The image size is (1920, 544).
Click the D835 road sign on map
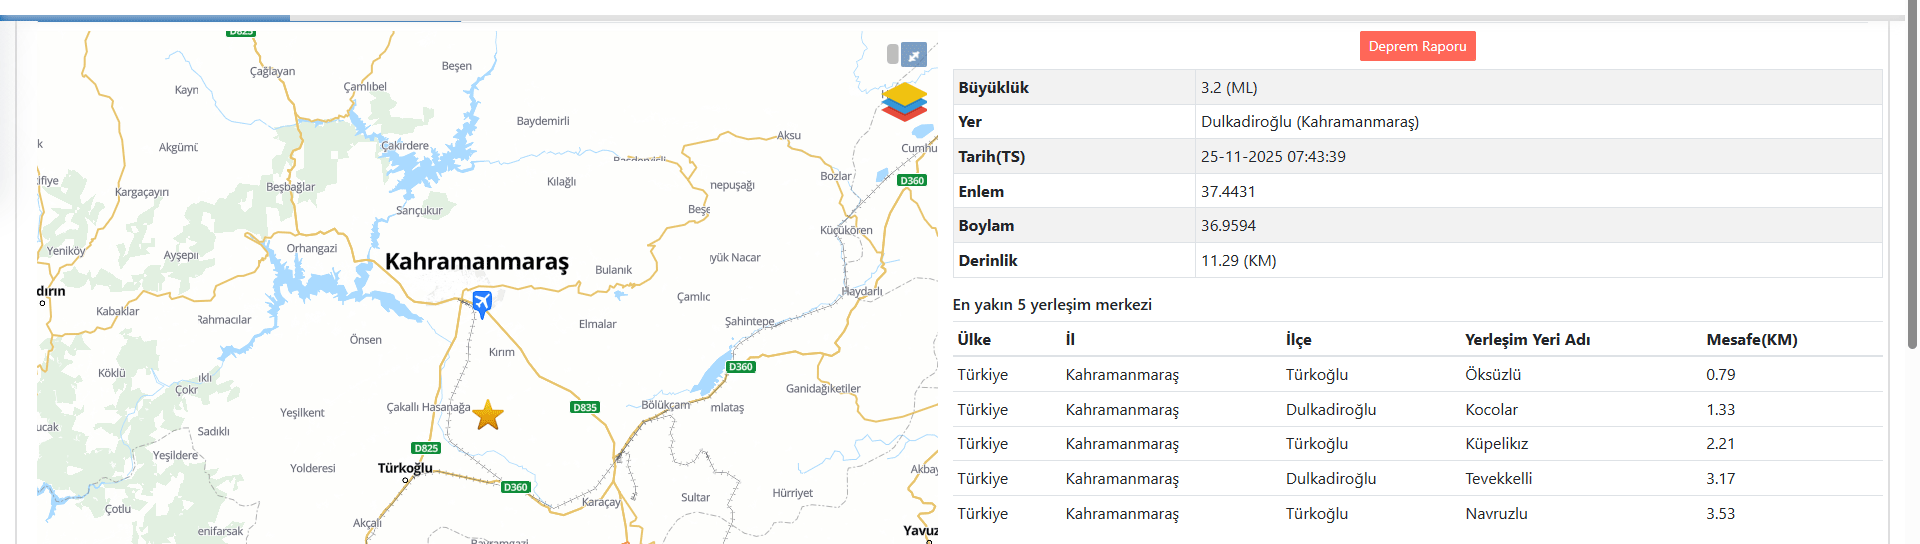[585, 407]
